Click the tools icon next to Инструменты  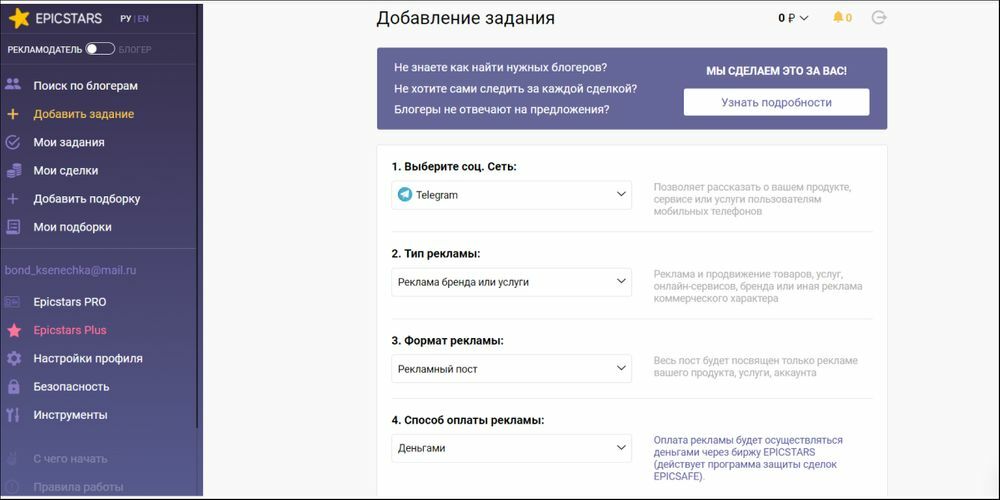tap(13, 415)
